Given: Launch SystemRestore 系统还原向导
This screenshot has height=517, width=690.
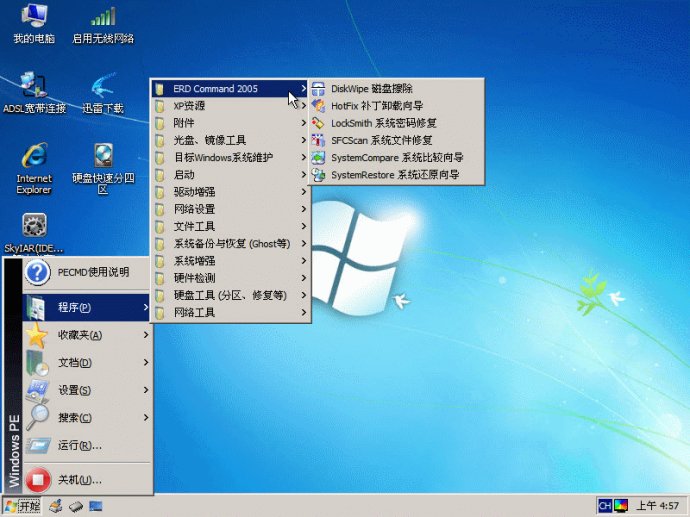Looking at the screenshot, I should (x=396, y=175).
